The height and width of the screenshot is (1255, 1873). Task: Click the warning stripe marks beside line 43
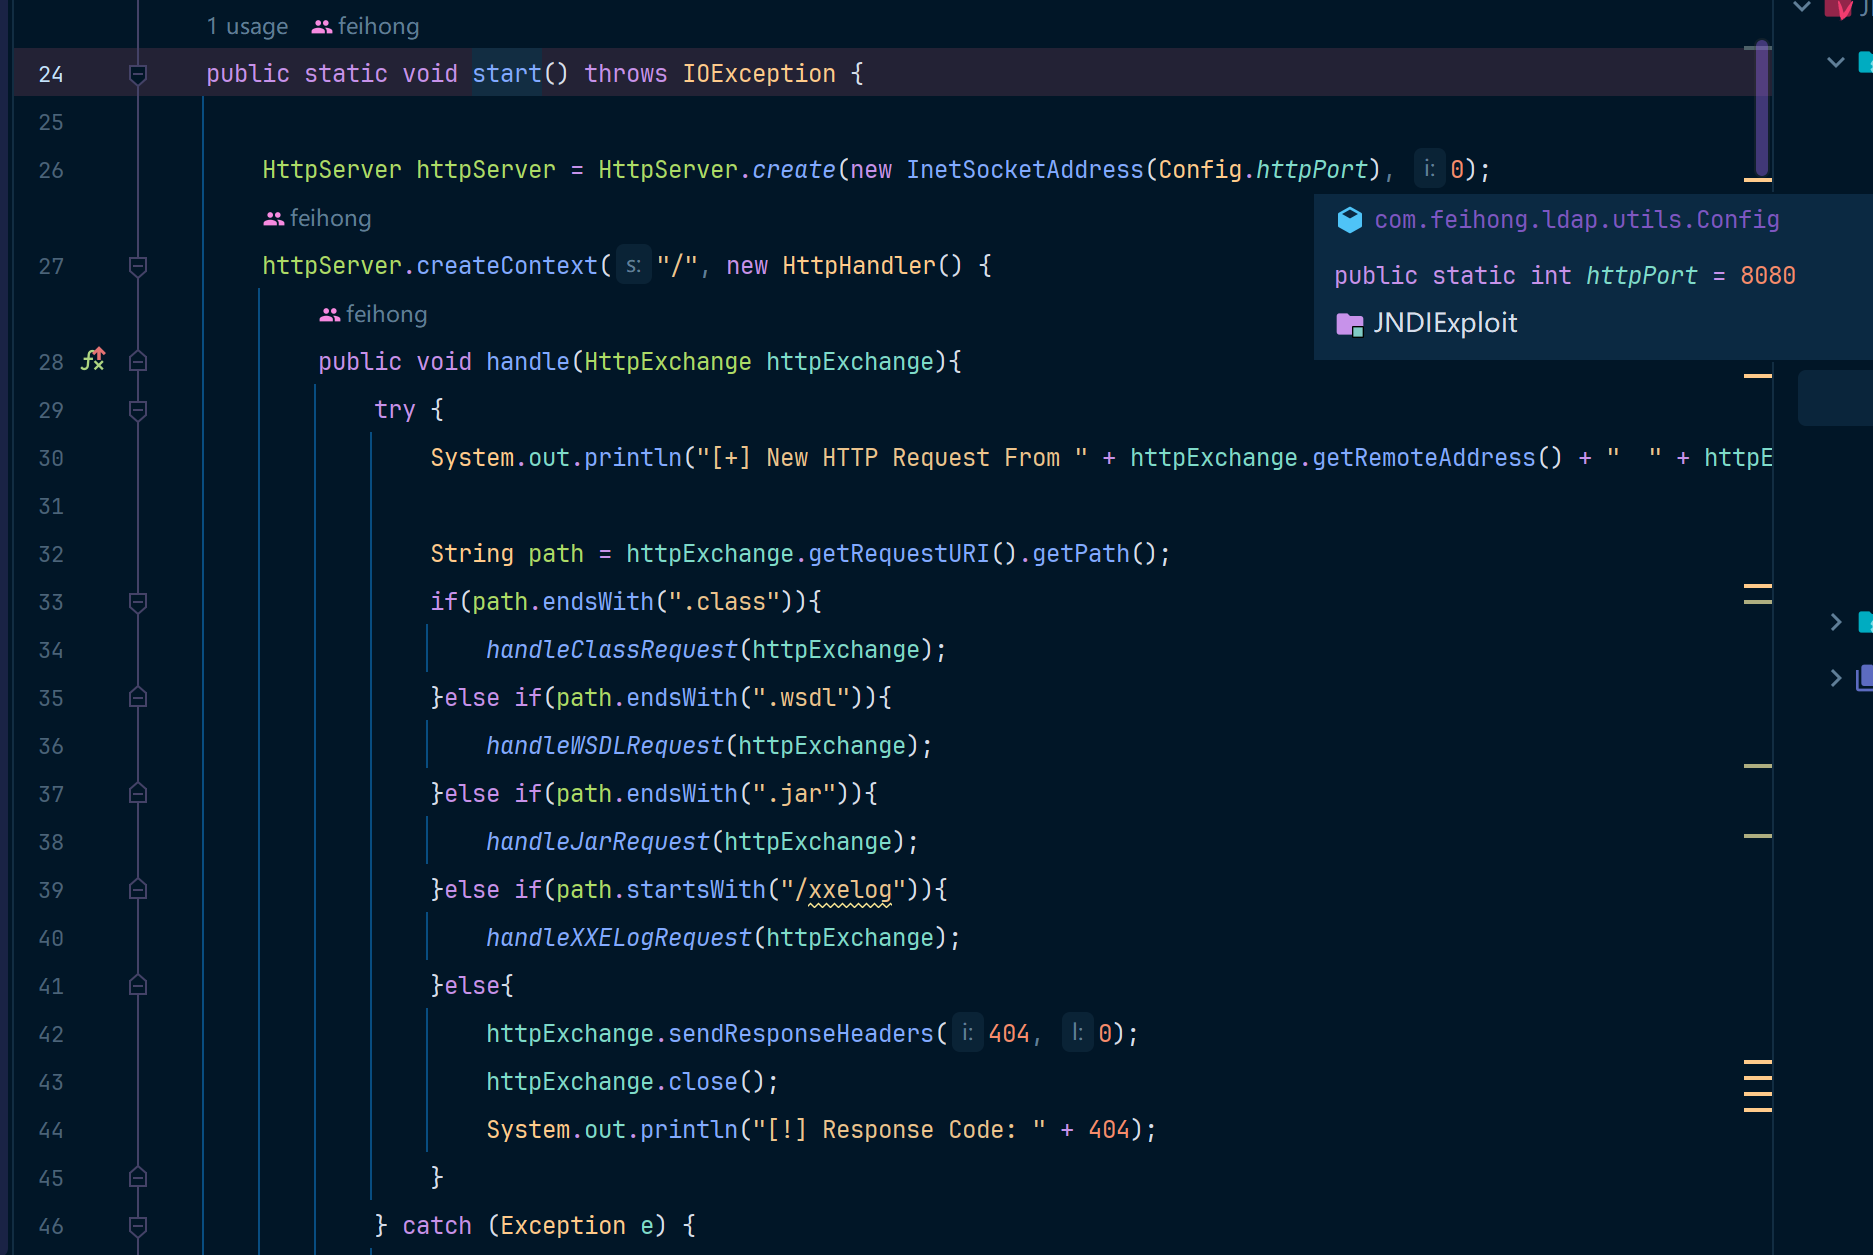[1758, 1085]
